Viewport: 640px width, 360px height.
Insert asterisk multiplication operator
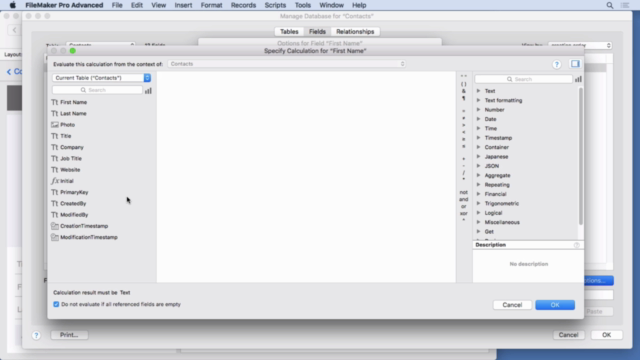(x=464, y=179)
